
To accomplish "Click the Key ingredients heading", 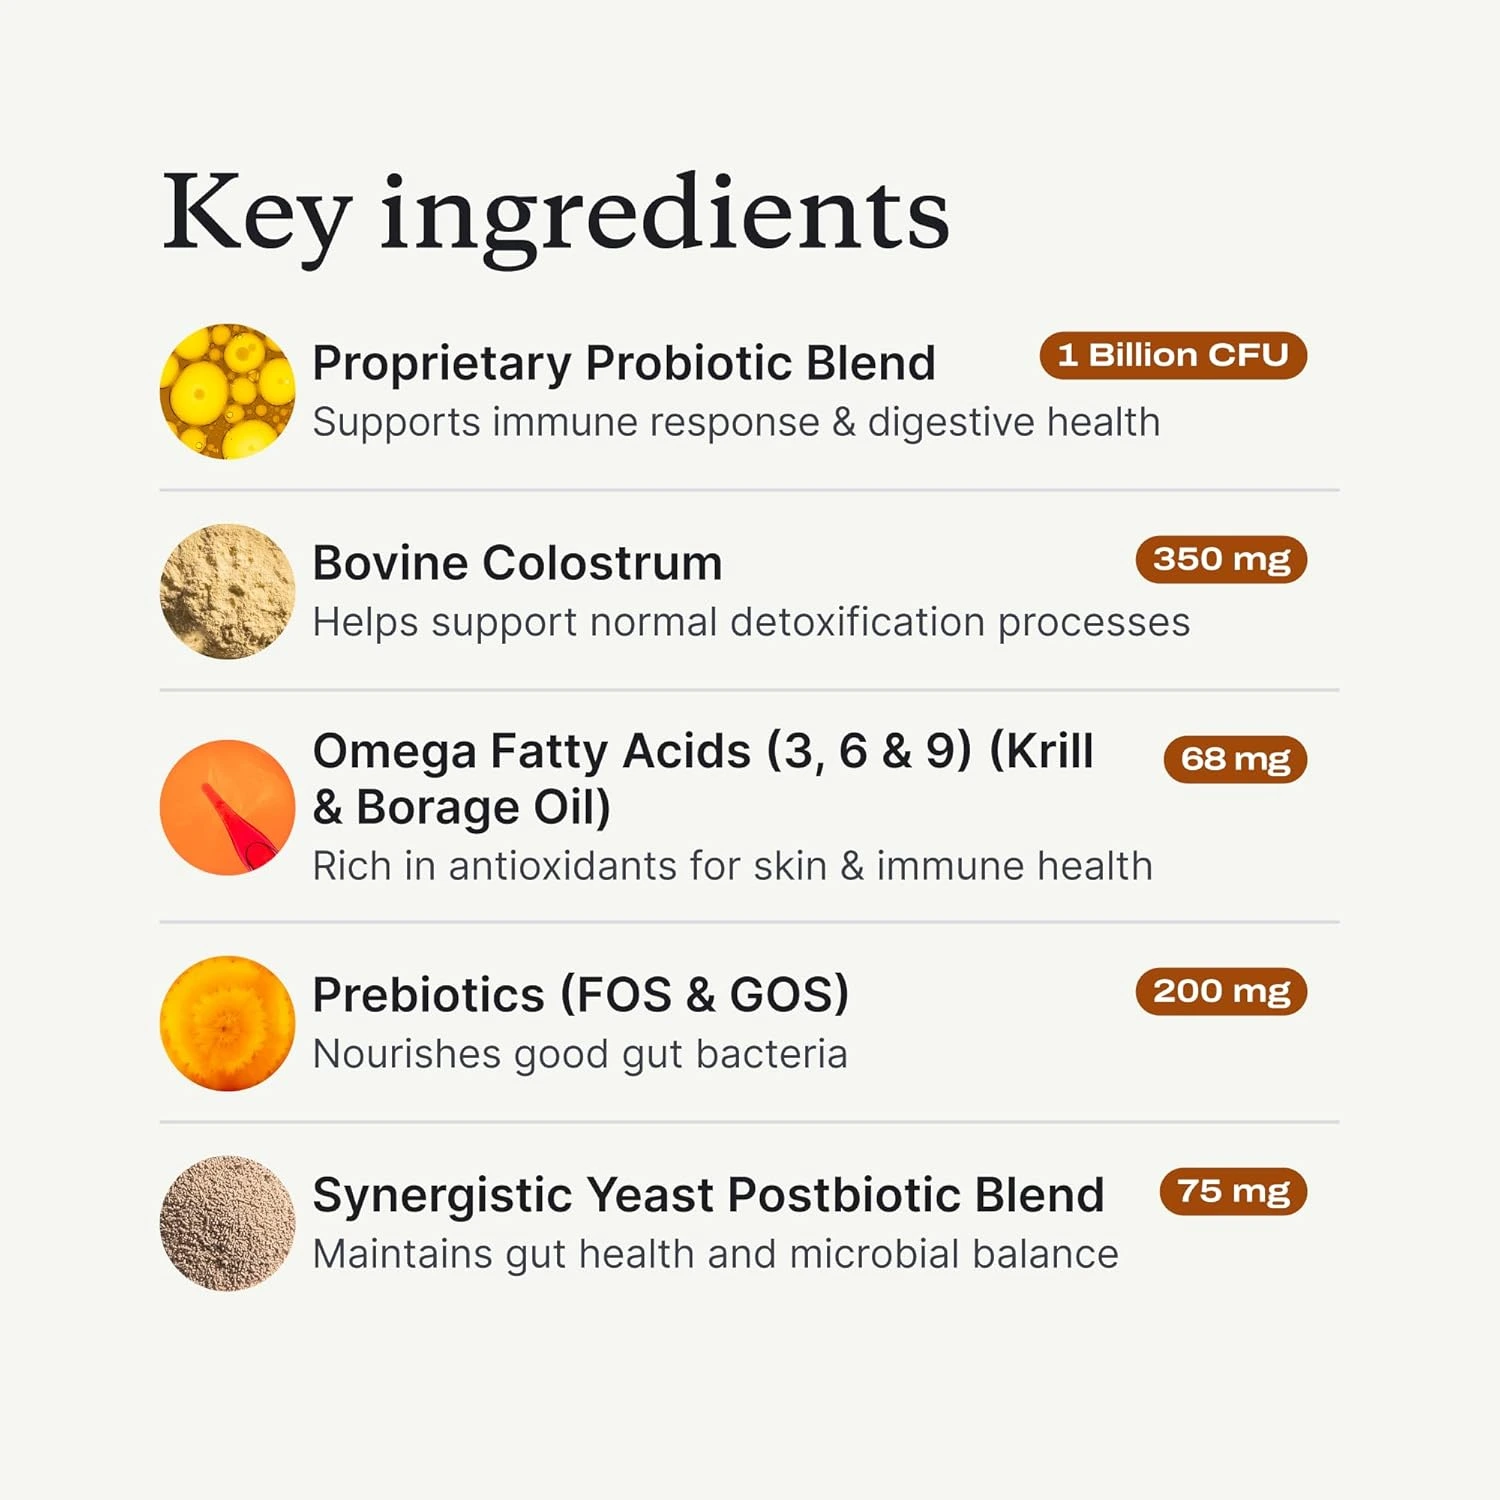I will pyautogui.click(x=555, y=213).
